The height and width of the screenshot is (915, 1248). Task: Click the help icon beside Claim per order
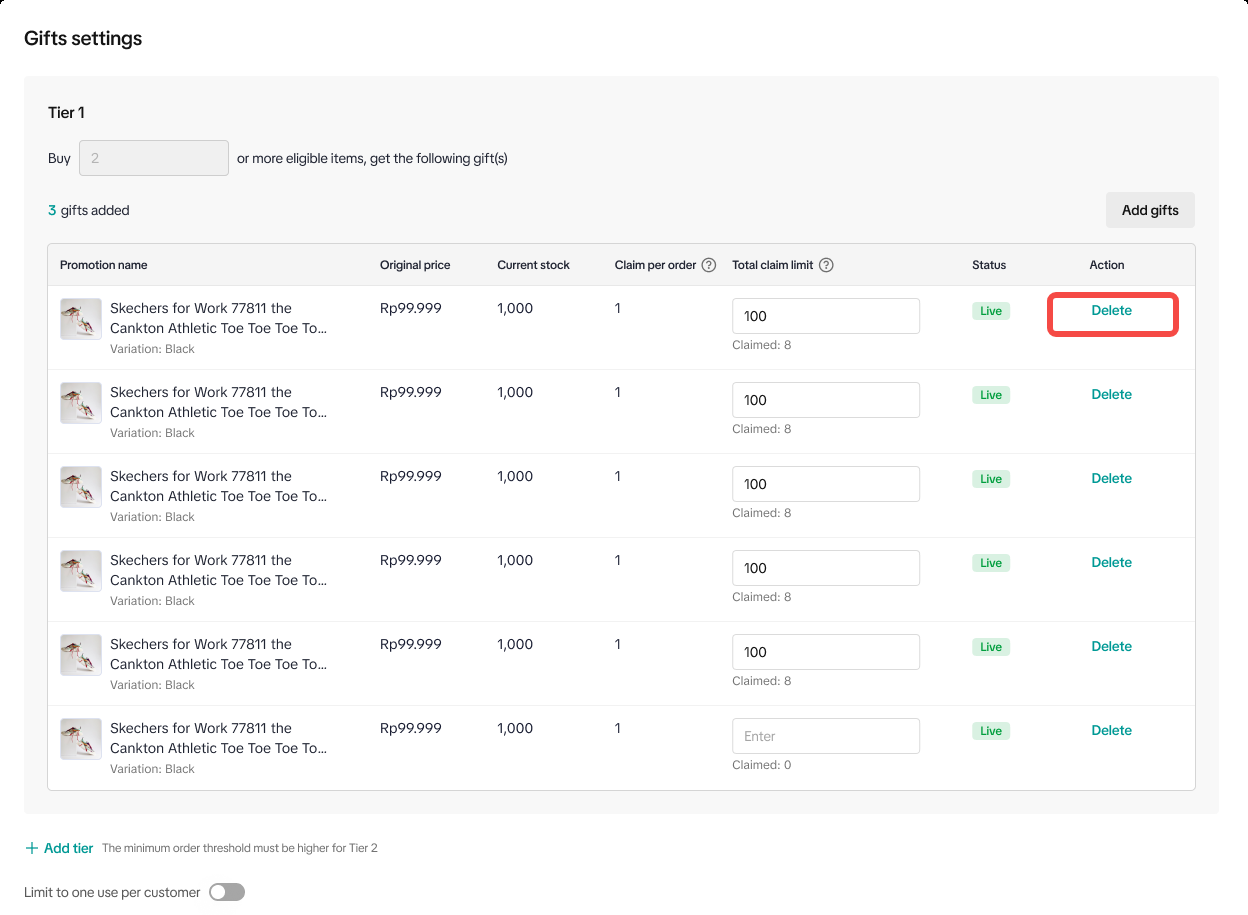click(x=708, y=265)
